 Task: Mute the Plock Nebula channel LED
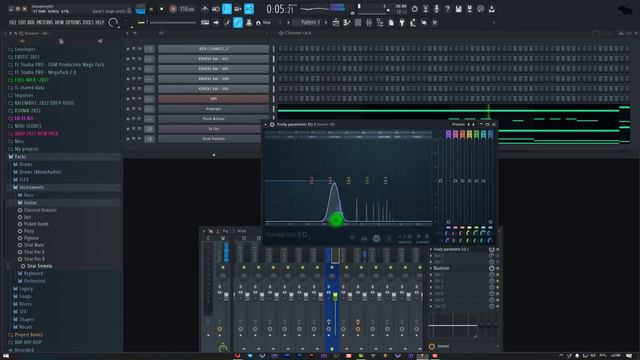tap(128, 119)
